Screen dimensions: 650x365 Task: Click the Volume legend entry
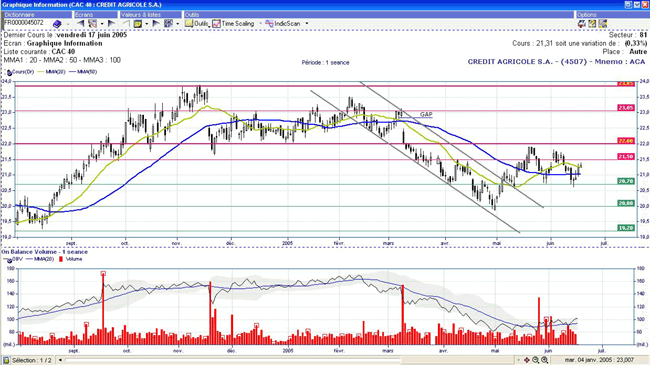pyautogui.click(x=70, y=259)
